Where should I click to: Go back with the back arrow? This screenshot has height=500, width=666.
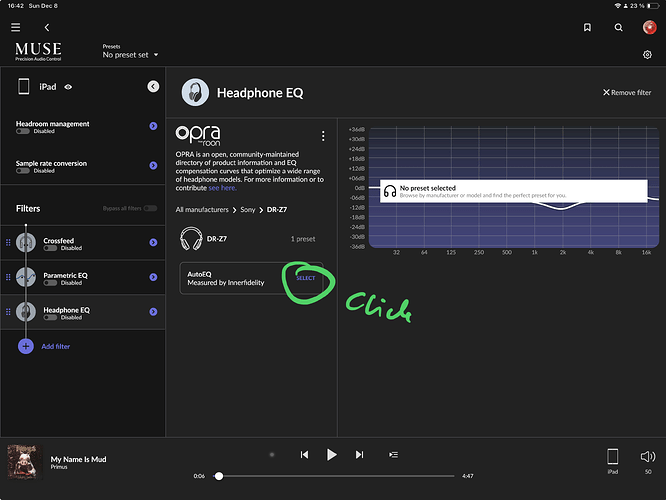point(47,28)
